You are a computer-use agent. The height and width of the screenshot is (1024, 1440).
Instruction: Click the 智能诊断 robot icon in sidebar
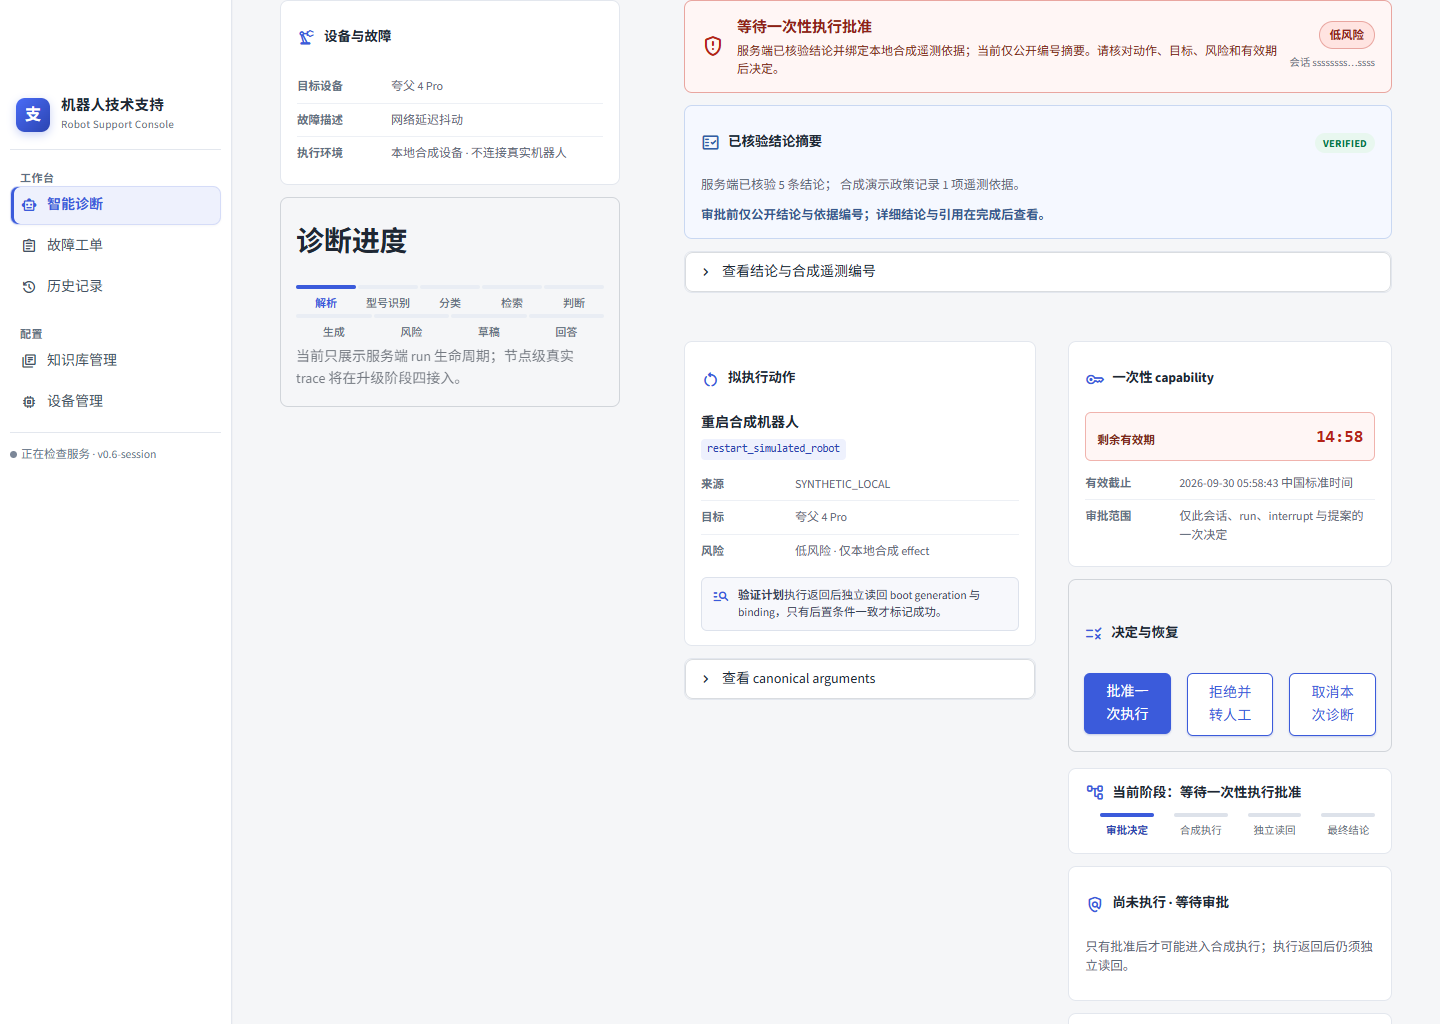29,205
